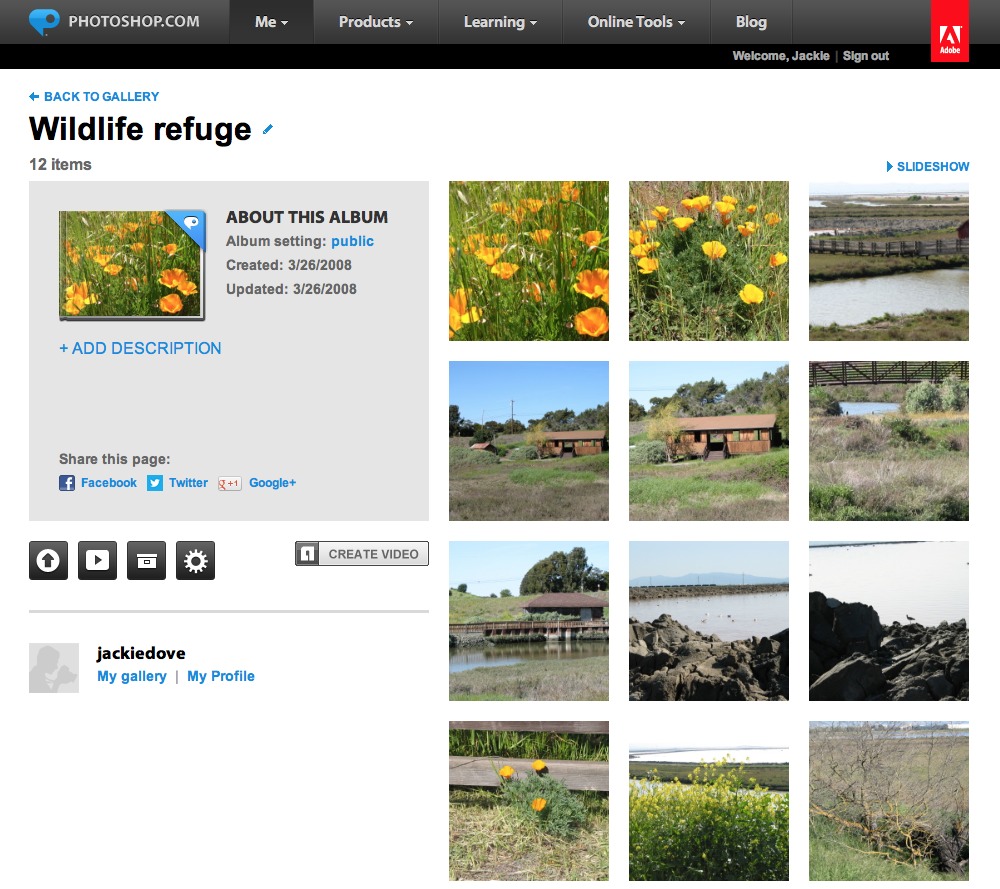Expand the Online Tools dropdown menu

point(636,22)
